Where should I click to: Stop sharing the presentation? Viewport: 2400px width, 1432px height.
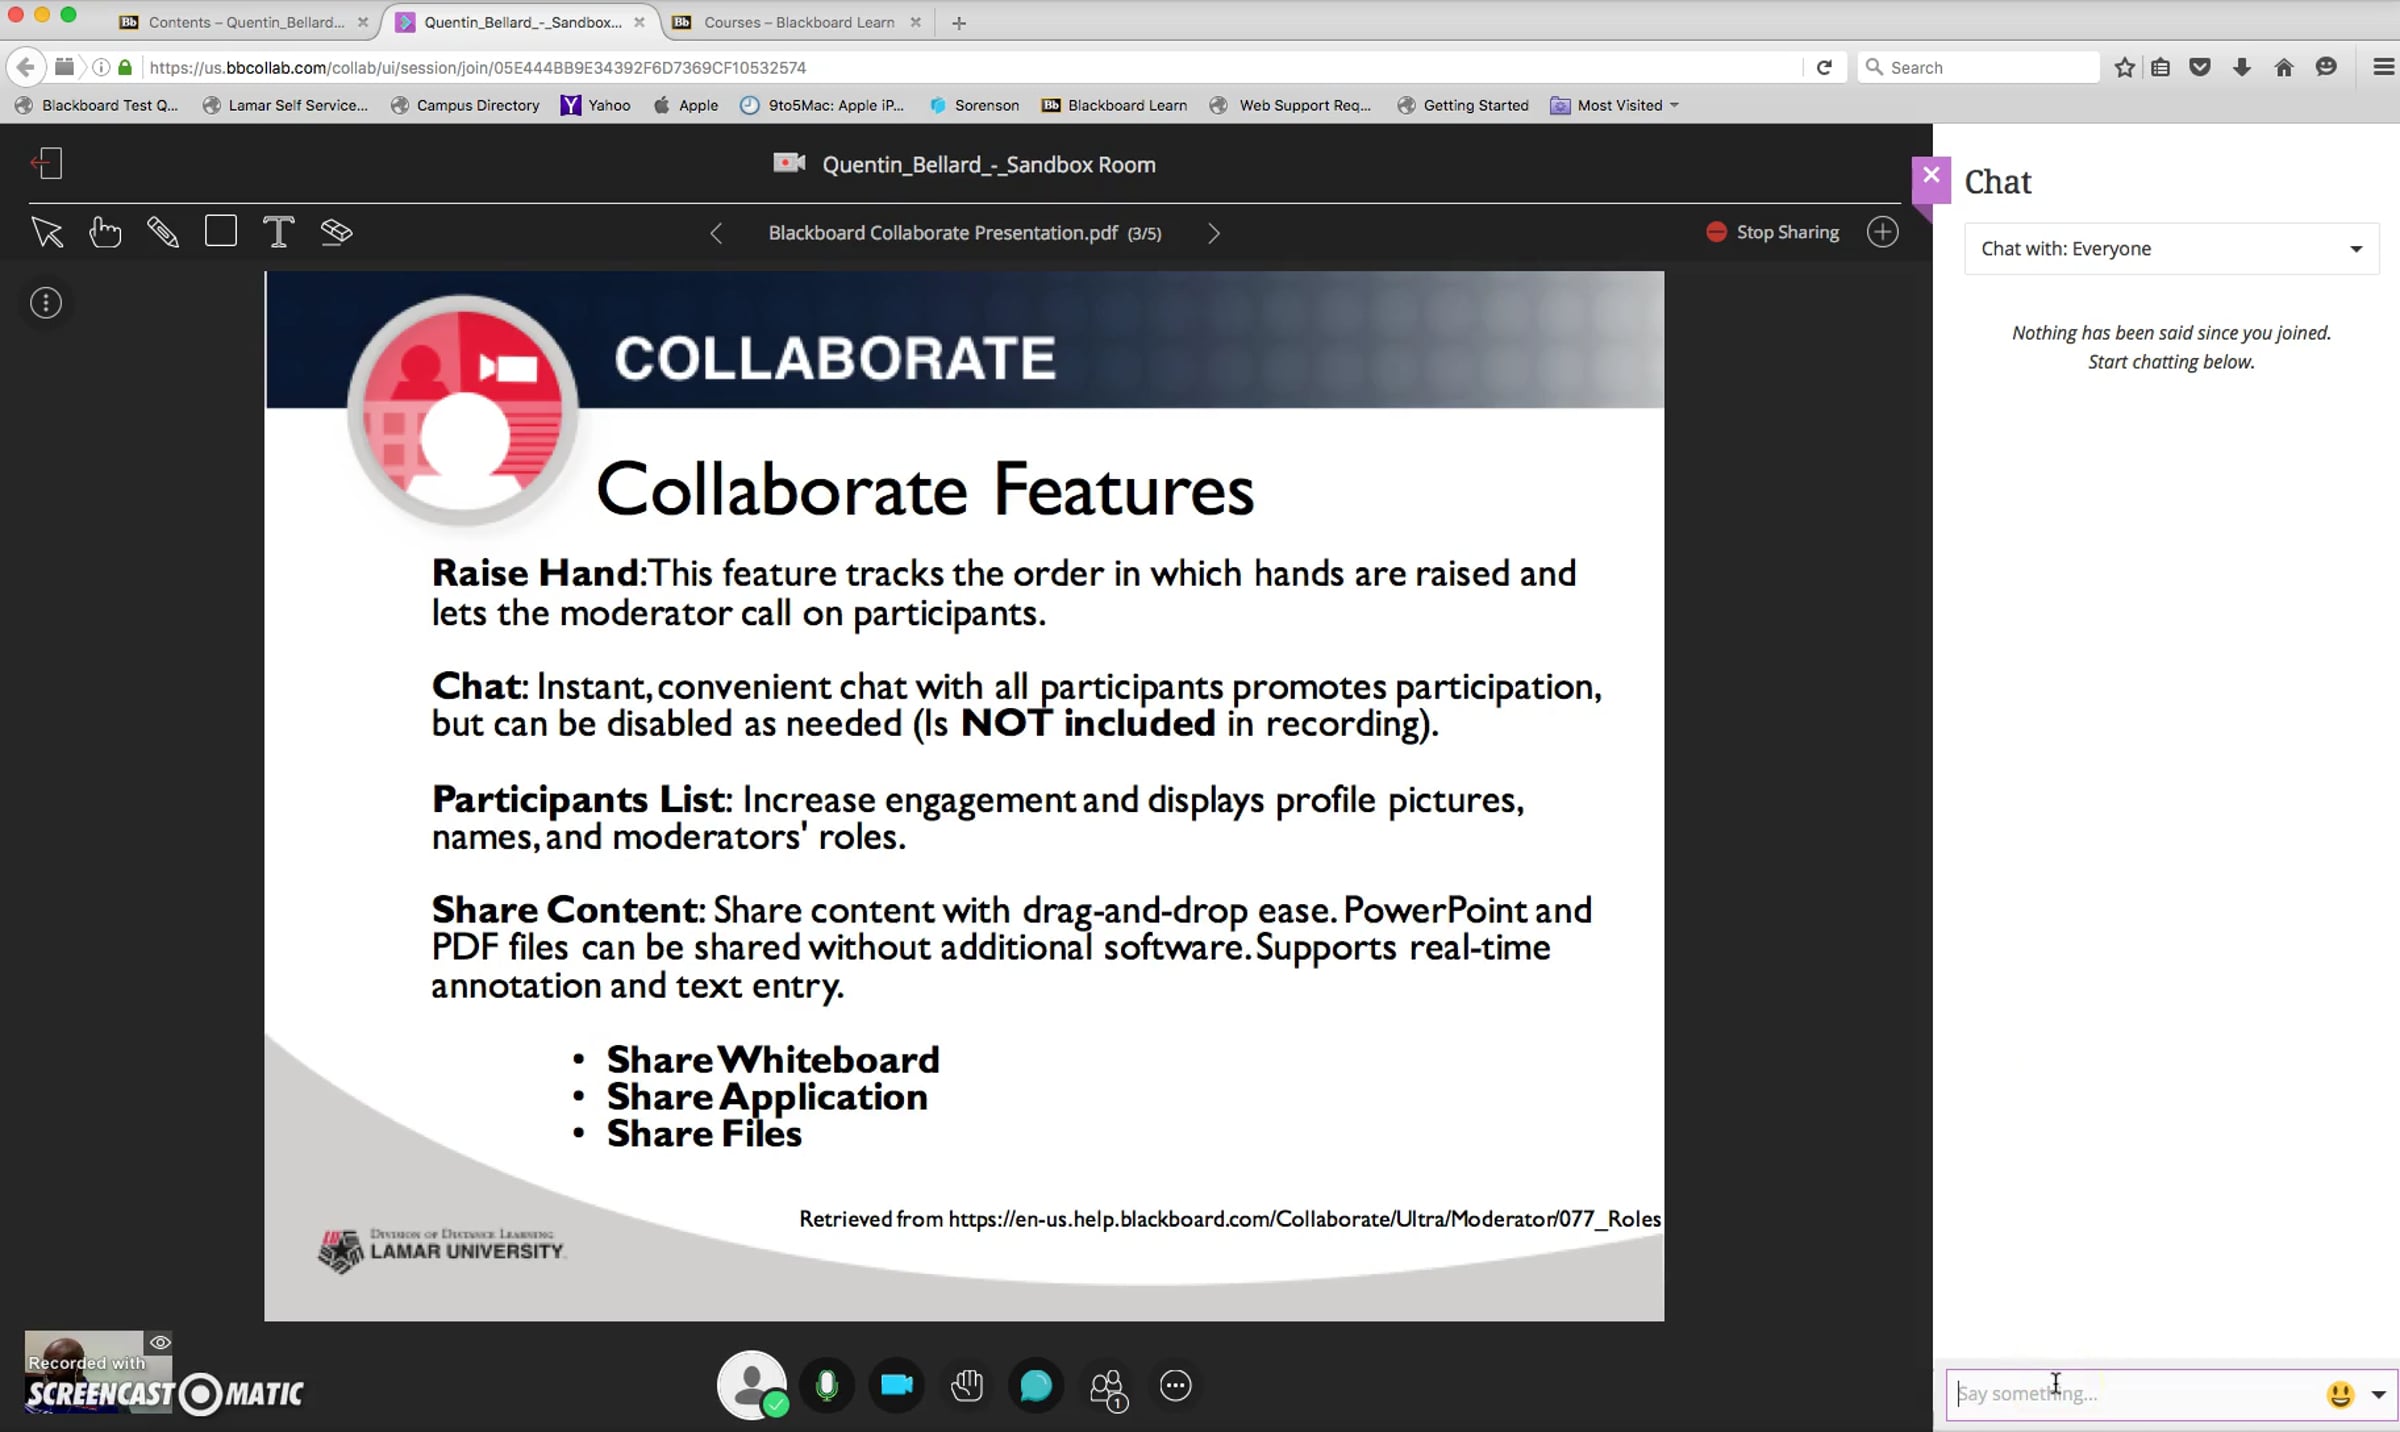pyautogui.click(x=1773, y=232)
